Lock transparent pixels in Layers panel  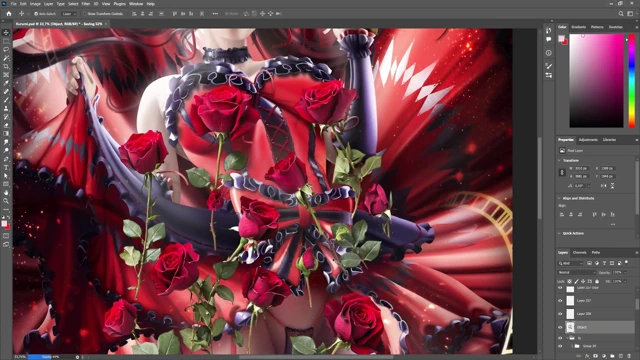coord(569,281)
